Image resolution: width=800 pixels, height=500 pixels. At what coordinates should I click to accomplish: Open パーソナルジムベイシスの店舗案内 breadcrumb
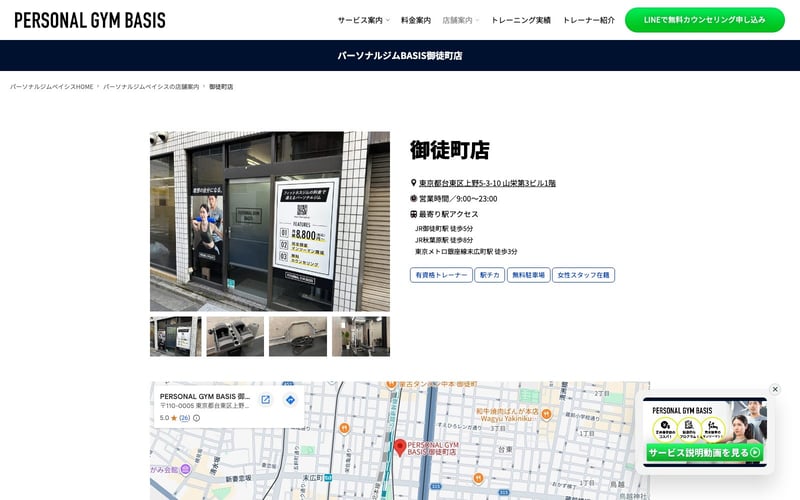point(151,87)
